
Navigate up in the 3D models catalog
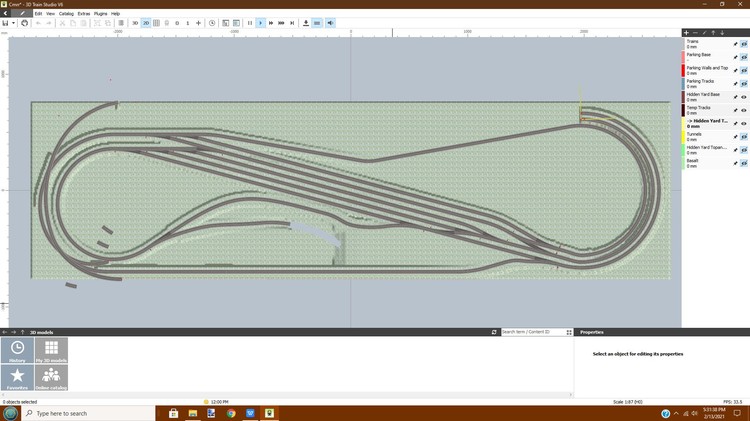click(x=22, y=332)
